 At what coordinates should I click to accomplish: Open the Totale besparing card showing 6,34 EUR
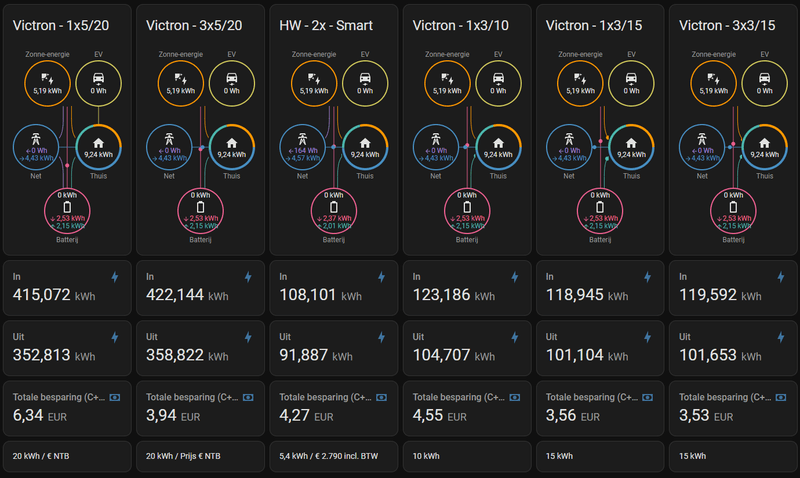(67, 408)
